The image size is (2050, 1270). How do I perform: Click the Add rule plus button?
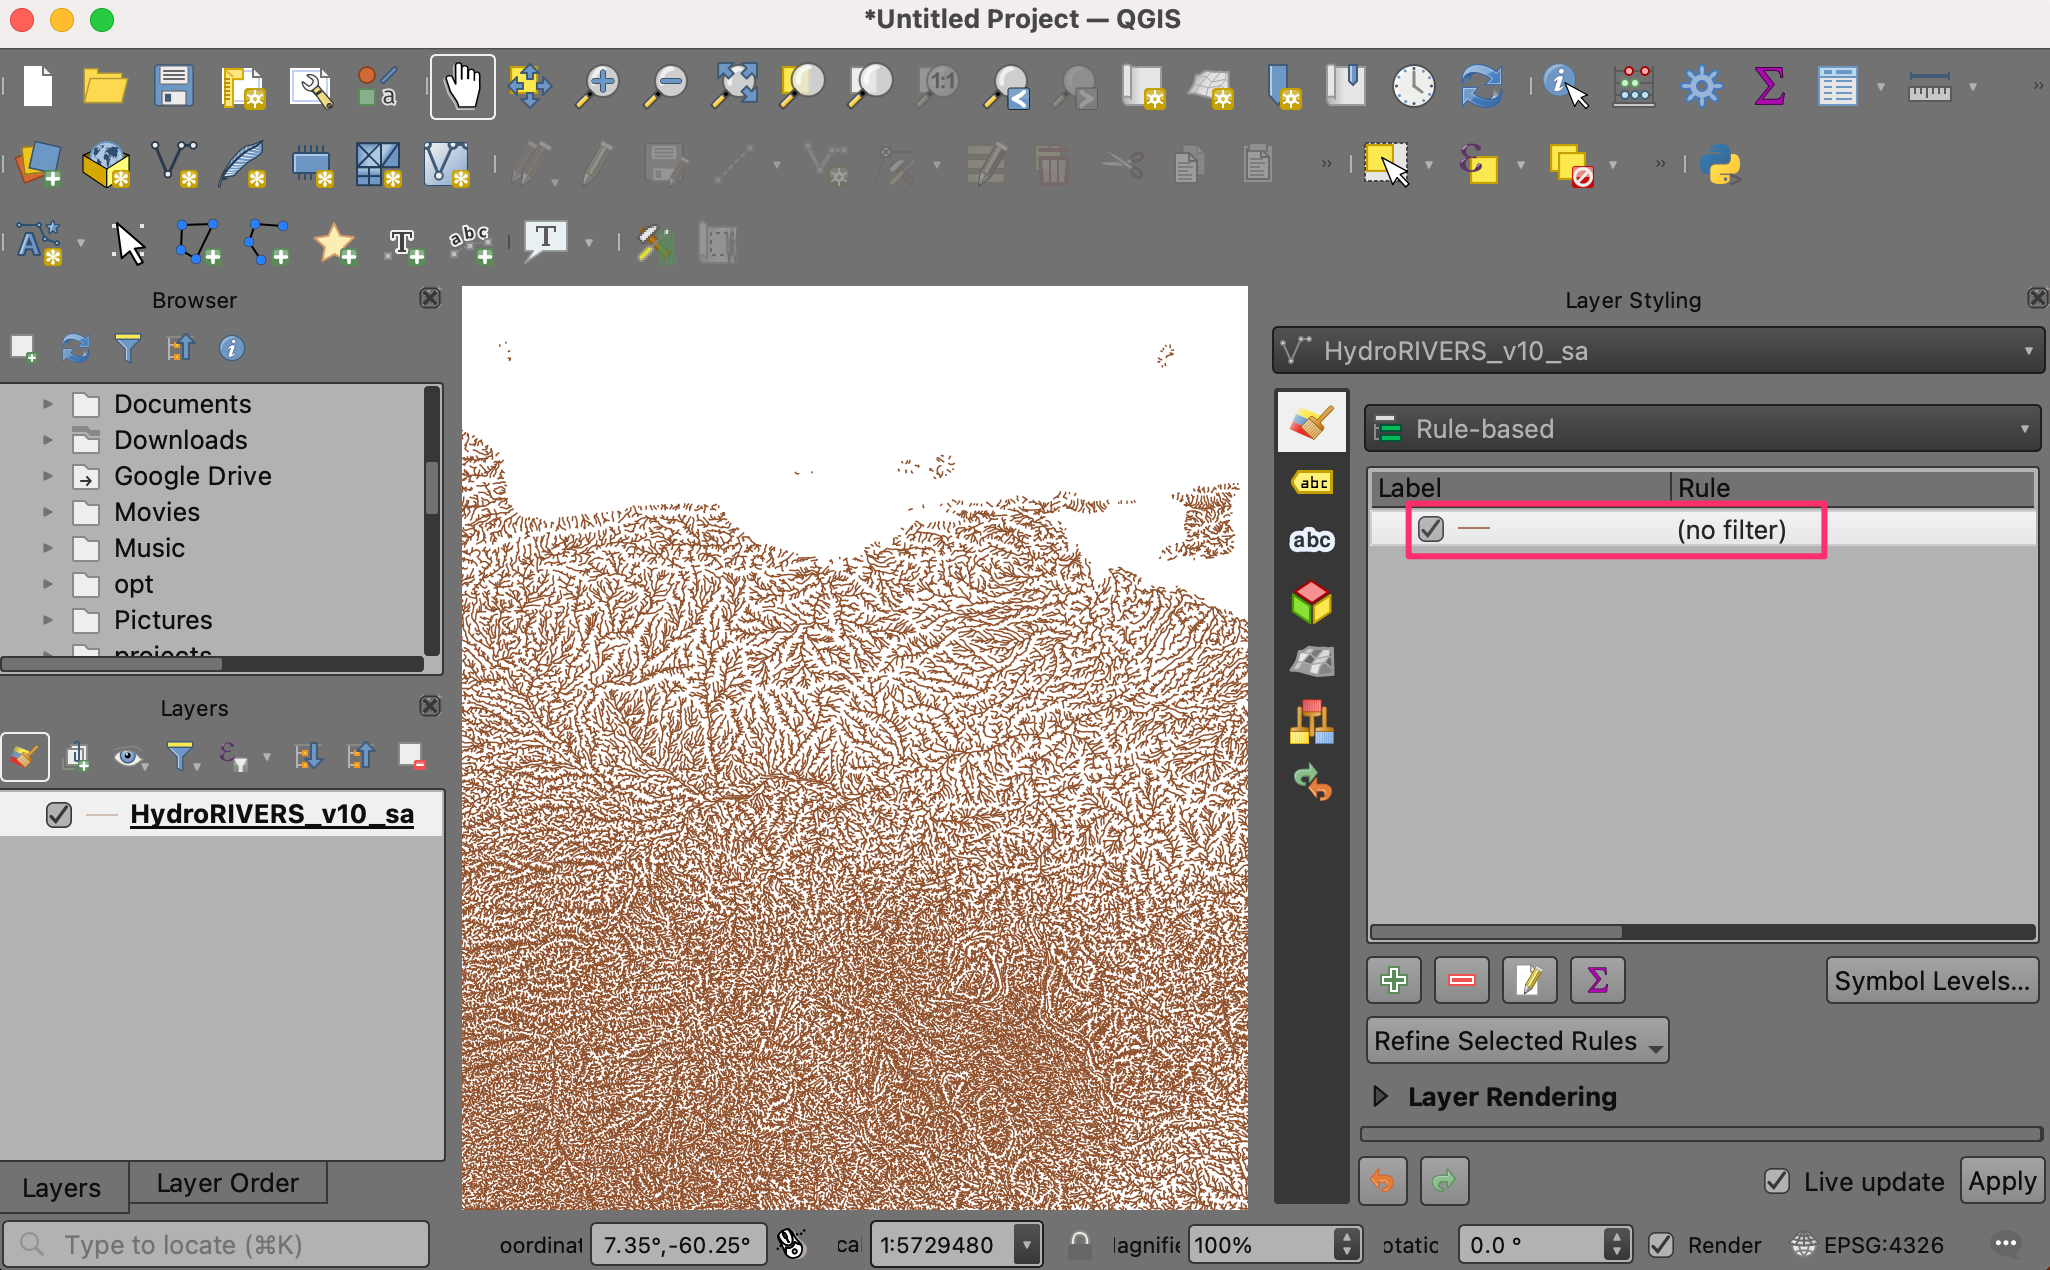[x=1394, y=980]
